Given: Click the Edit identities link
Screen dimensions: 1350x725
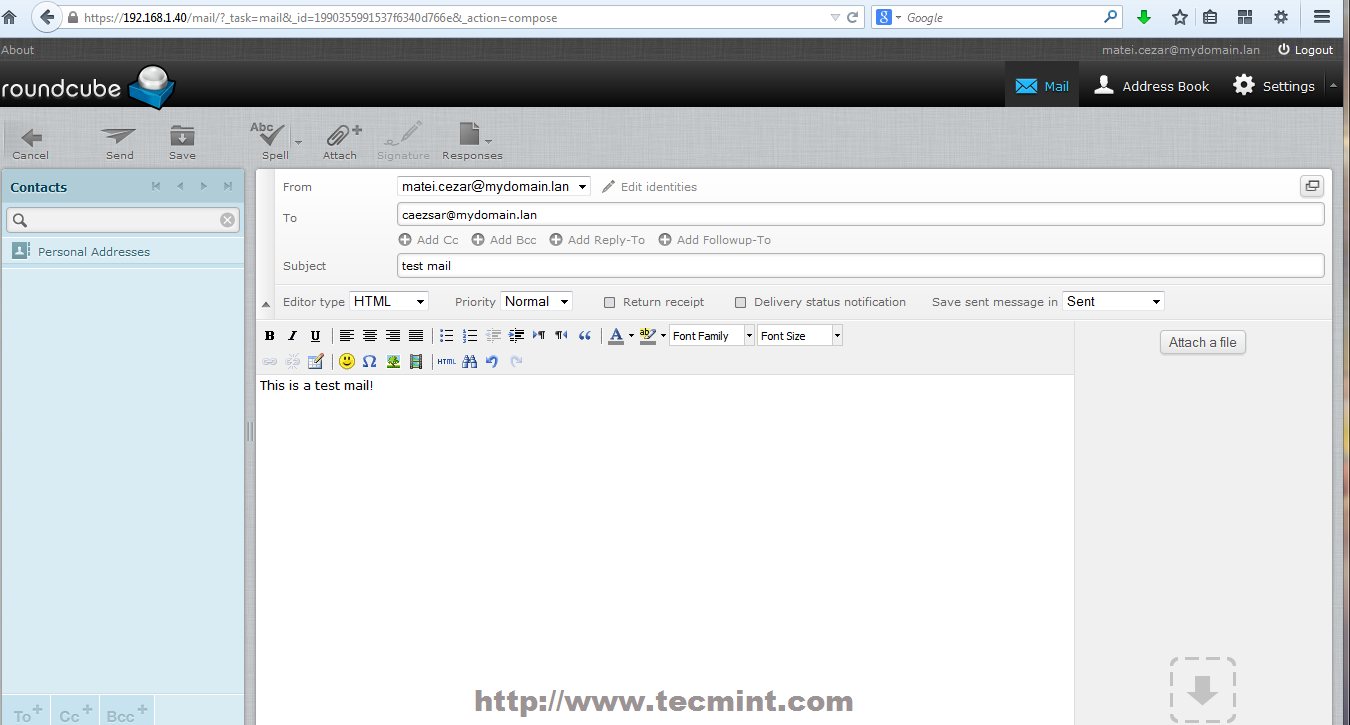Looking at the screenshot, I should pyautogui.click(x=649, y=187).
